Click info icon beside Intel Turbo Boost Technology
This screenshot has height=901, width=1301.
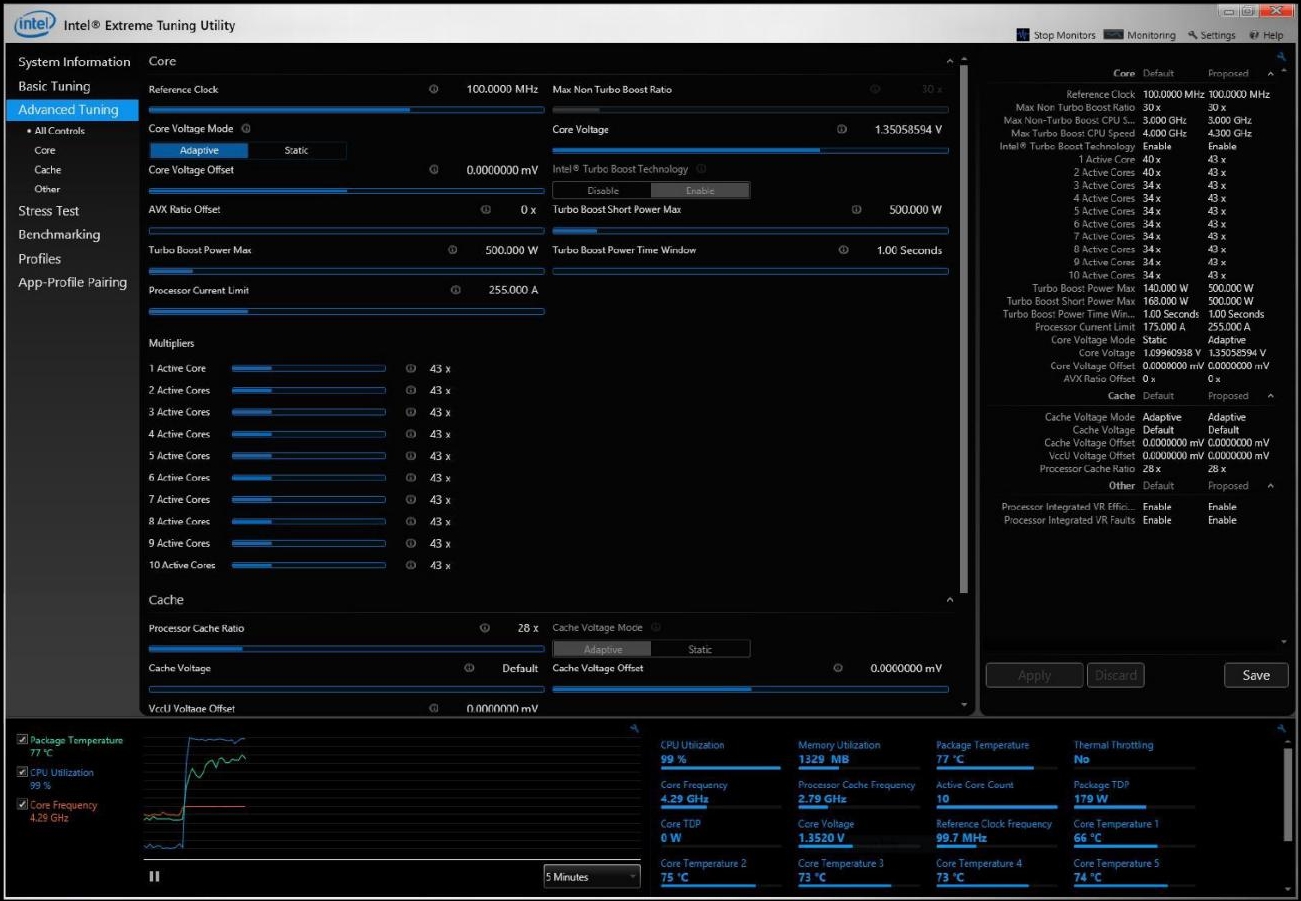point(701,169)
